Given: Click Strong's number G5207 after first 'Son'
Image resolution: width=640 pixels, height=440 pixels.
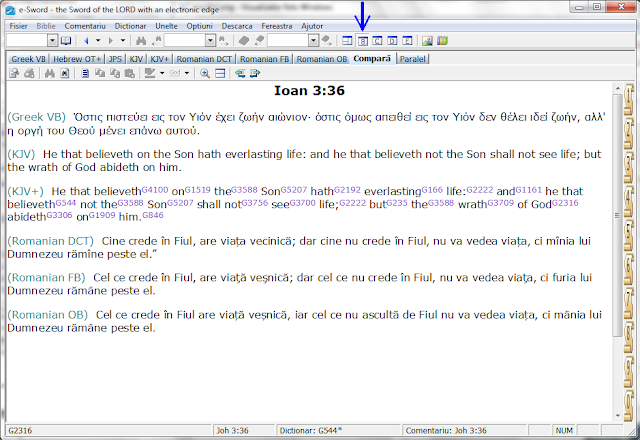Looking at the screenshot, I should pyautogui.click(x=293, y=190).
